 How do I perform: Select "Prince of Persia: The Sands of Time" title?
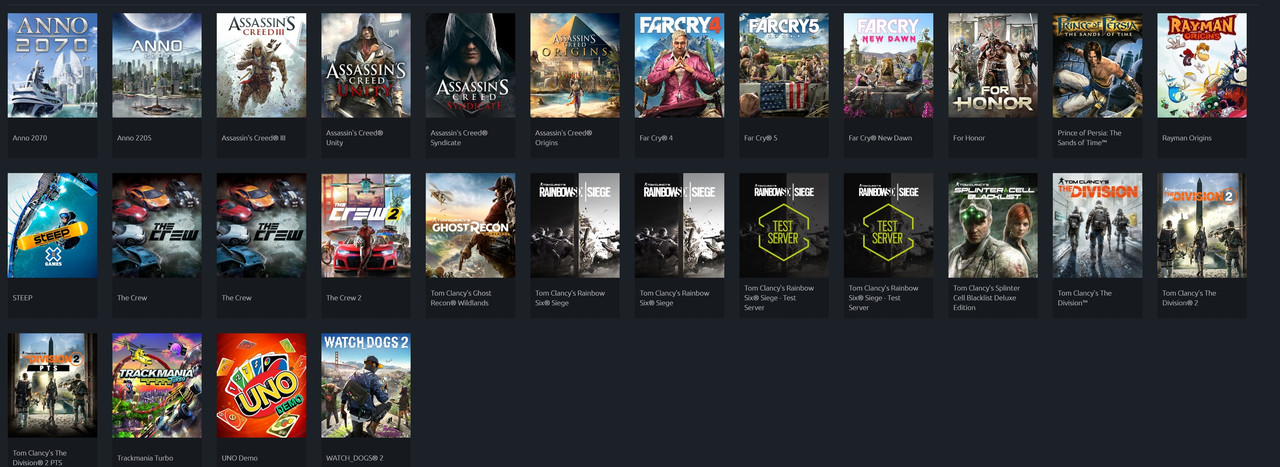1090,138
